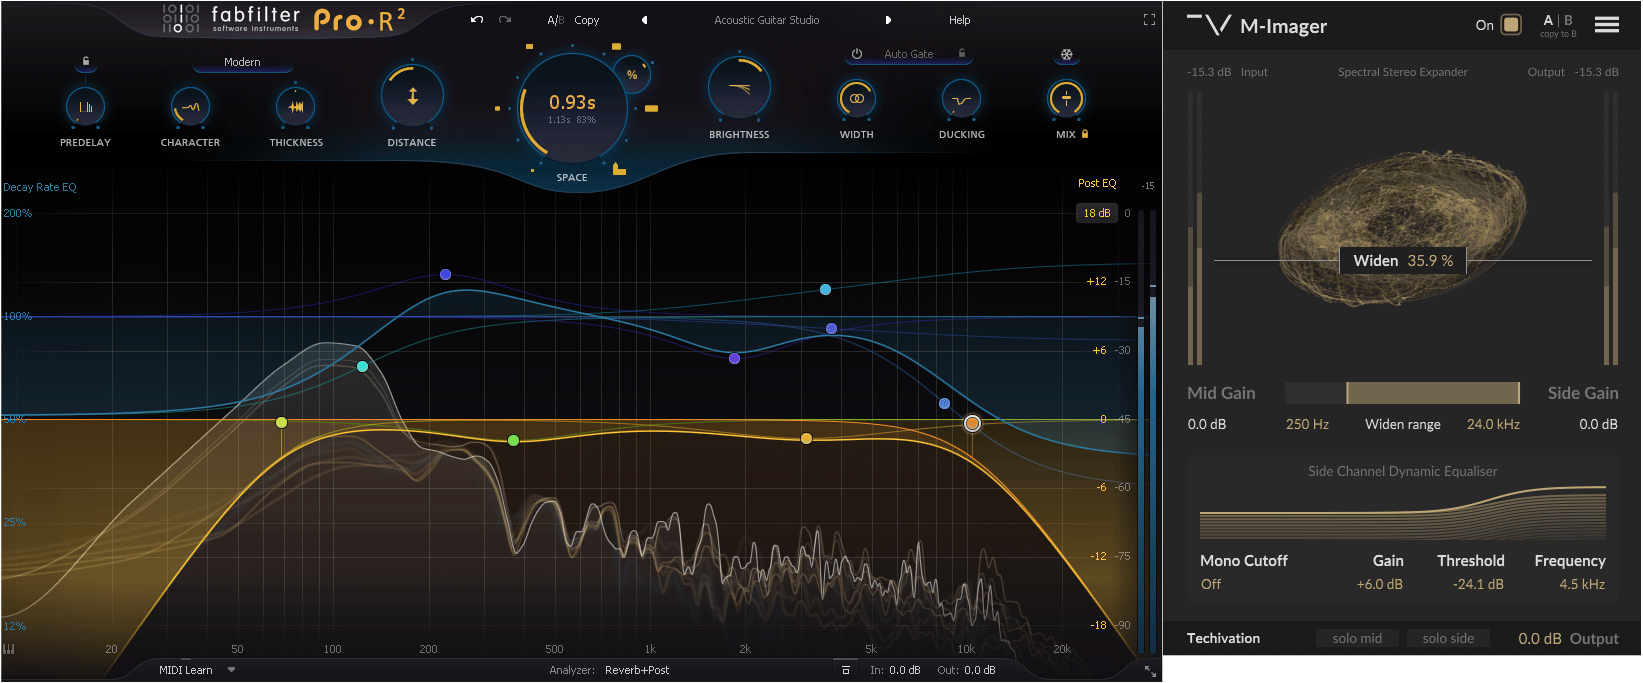Toggle the predelay lock
The image size is (1643, 683).
pyautogui.click(x=86, y=62)
